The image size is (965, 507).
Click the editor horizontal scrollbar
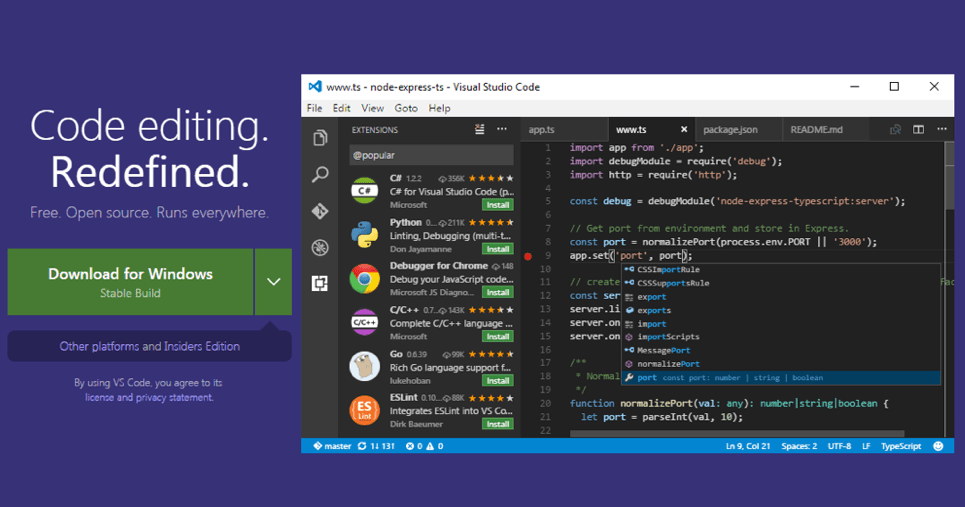point(737,434)
